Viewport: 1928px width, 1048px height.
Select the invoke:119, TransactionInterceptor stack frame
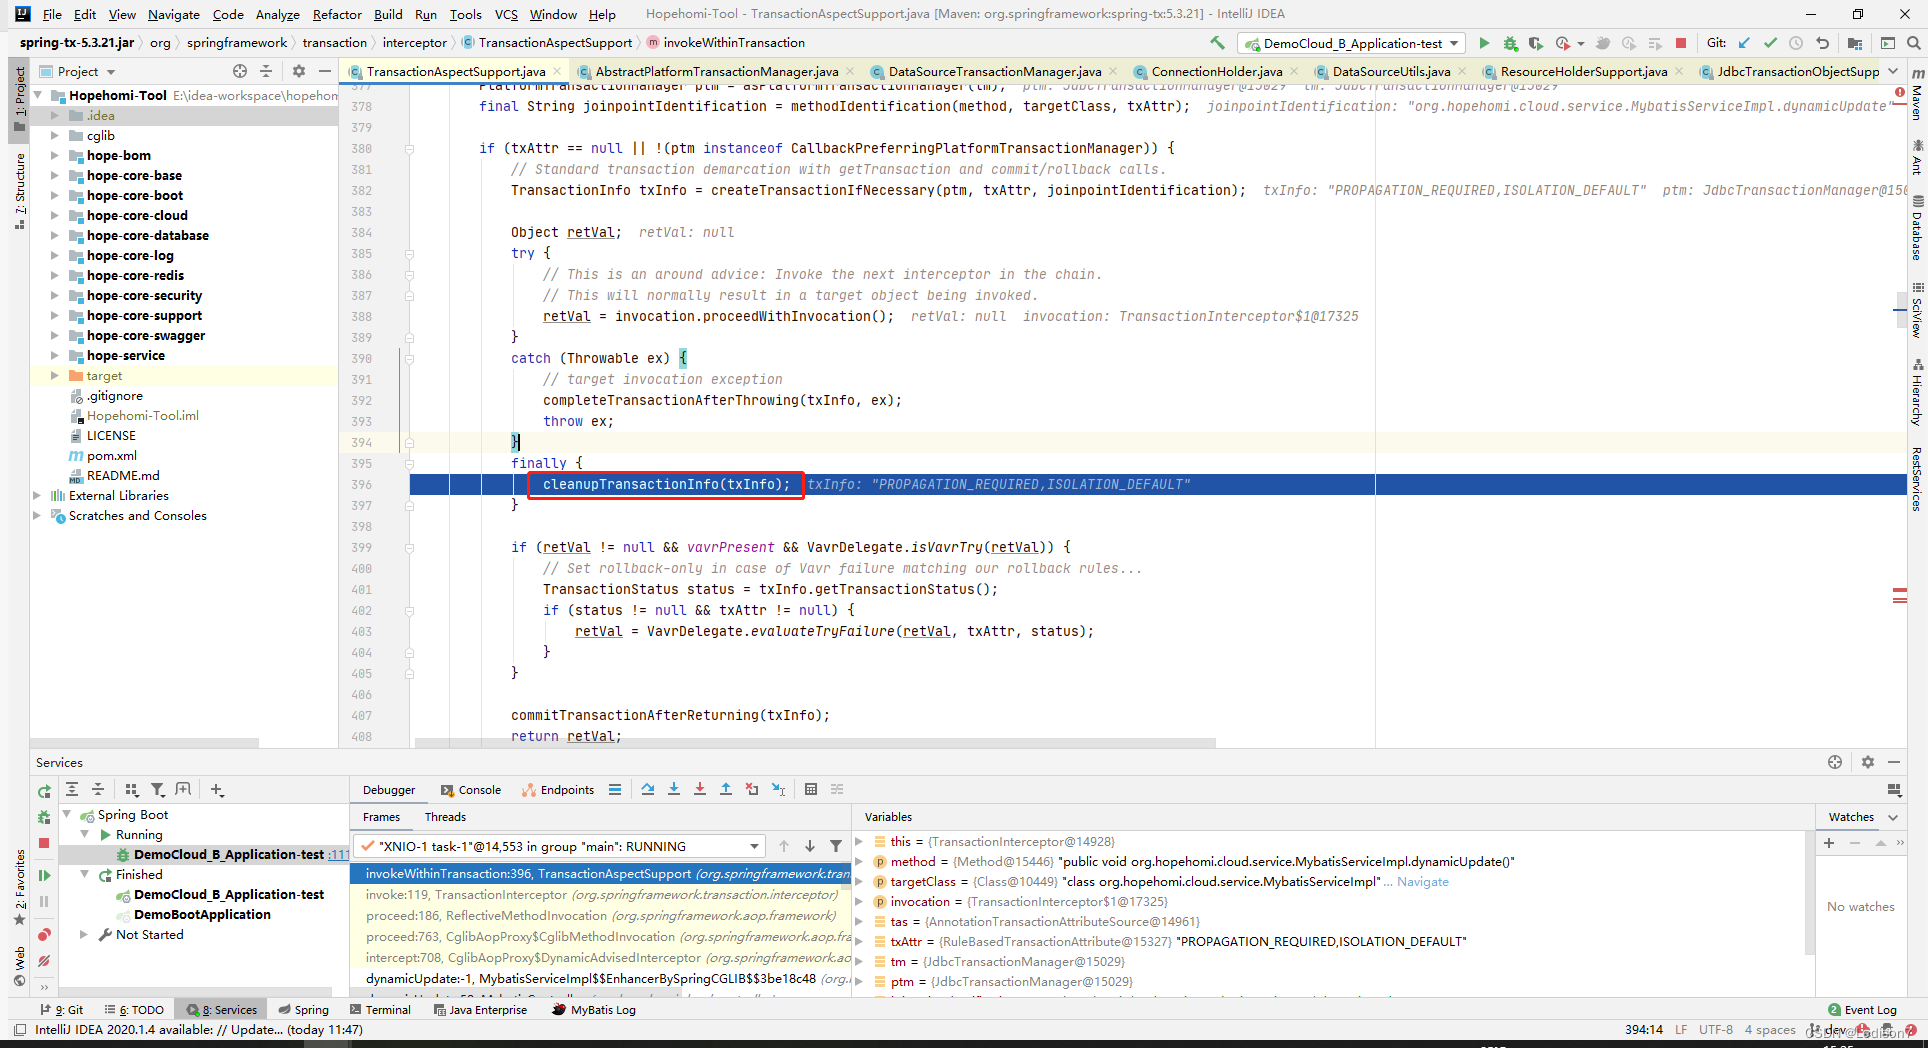coord(601,895)
